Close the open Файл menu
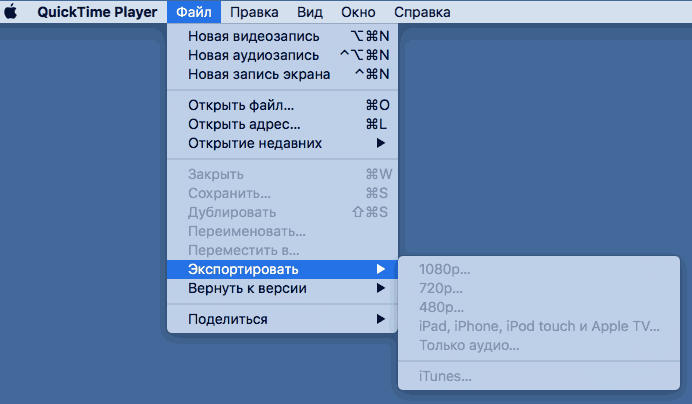The width and height of the screenshot is (692, 404). [194, 12]
